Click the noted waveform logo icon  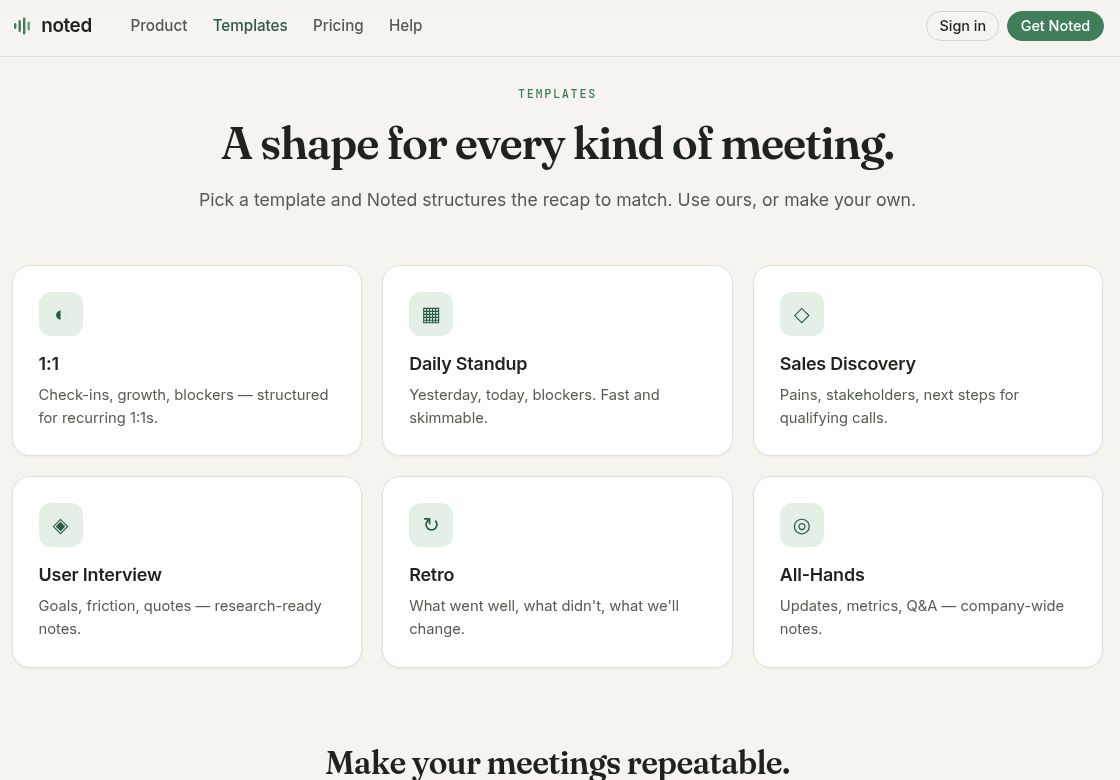[22, 26]
